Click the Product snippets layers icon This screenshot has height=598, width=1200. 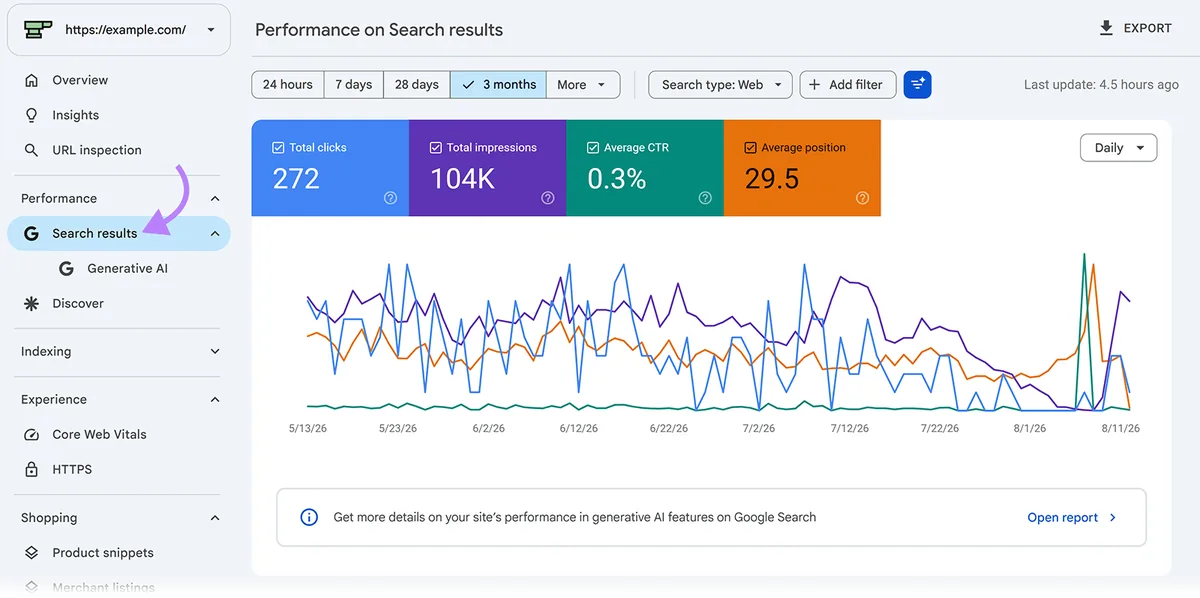pyautogui.click(x=31, y=552)
